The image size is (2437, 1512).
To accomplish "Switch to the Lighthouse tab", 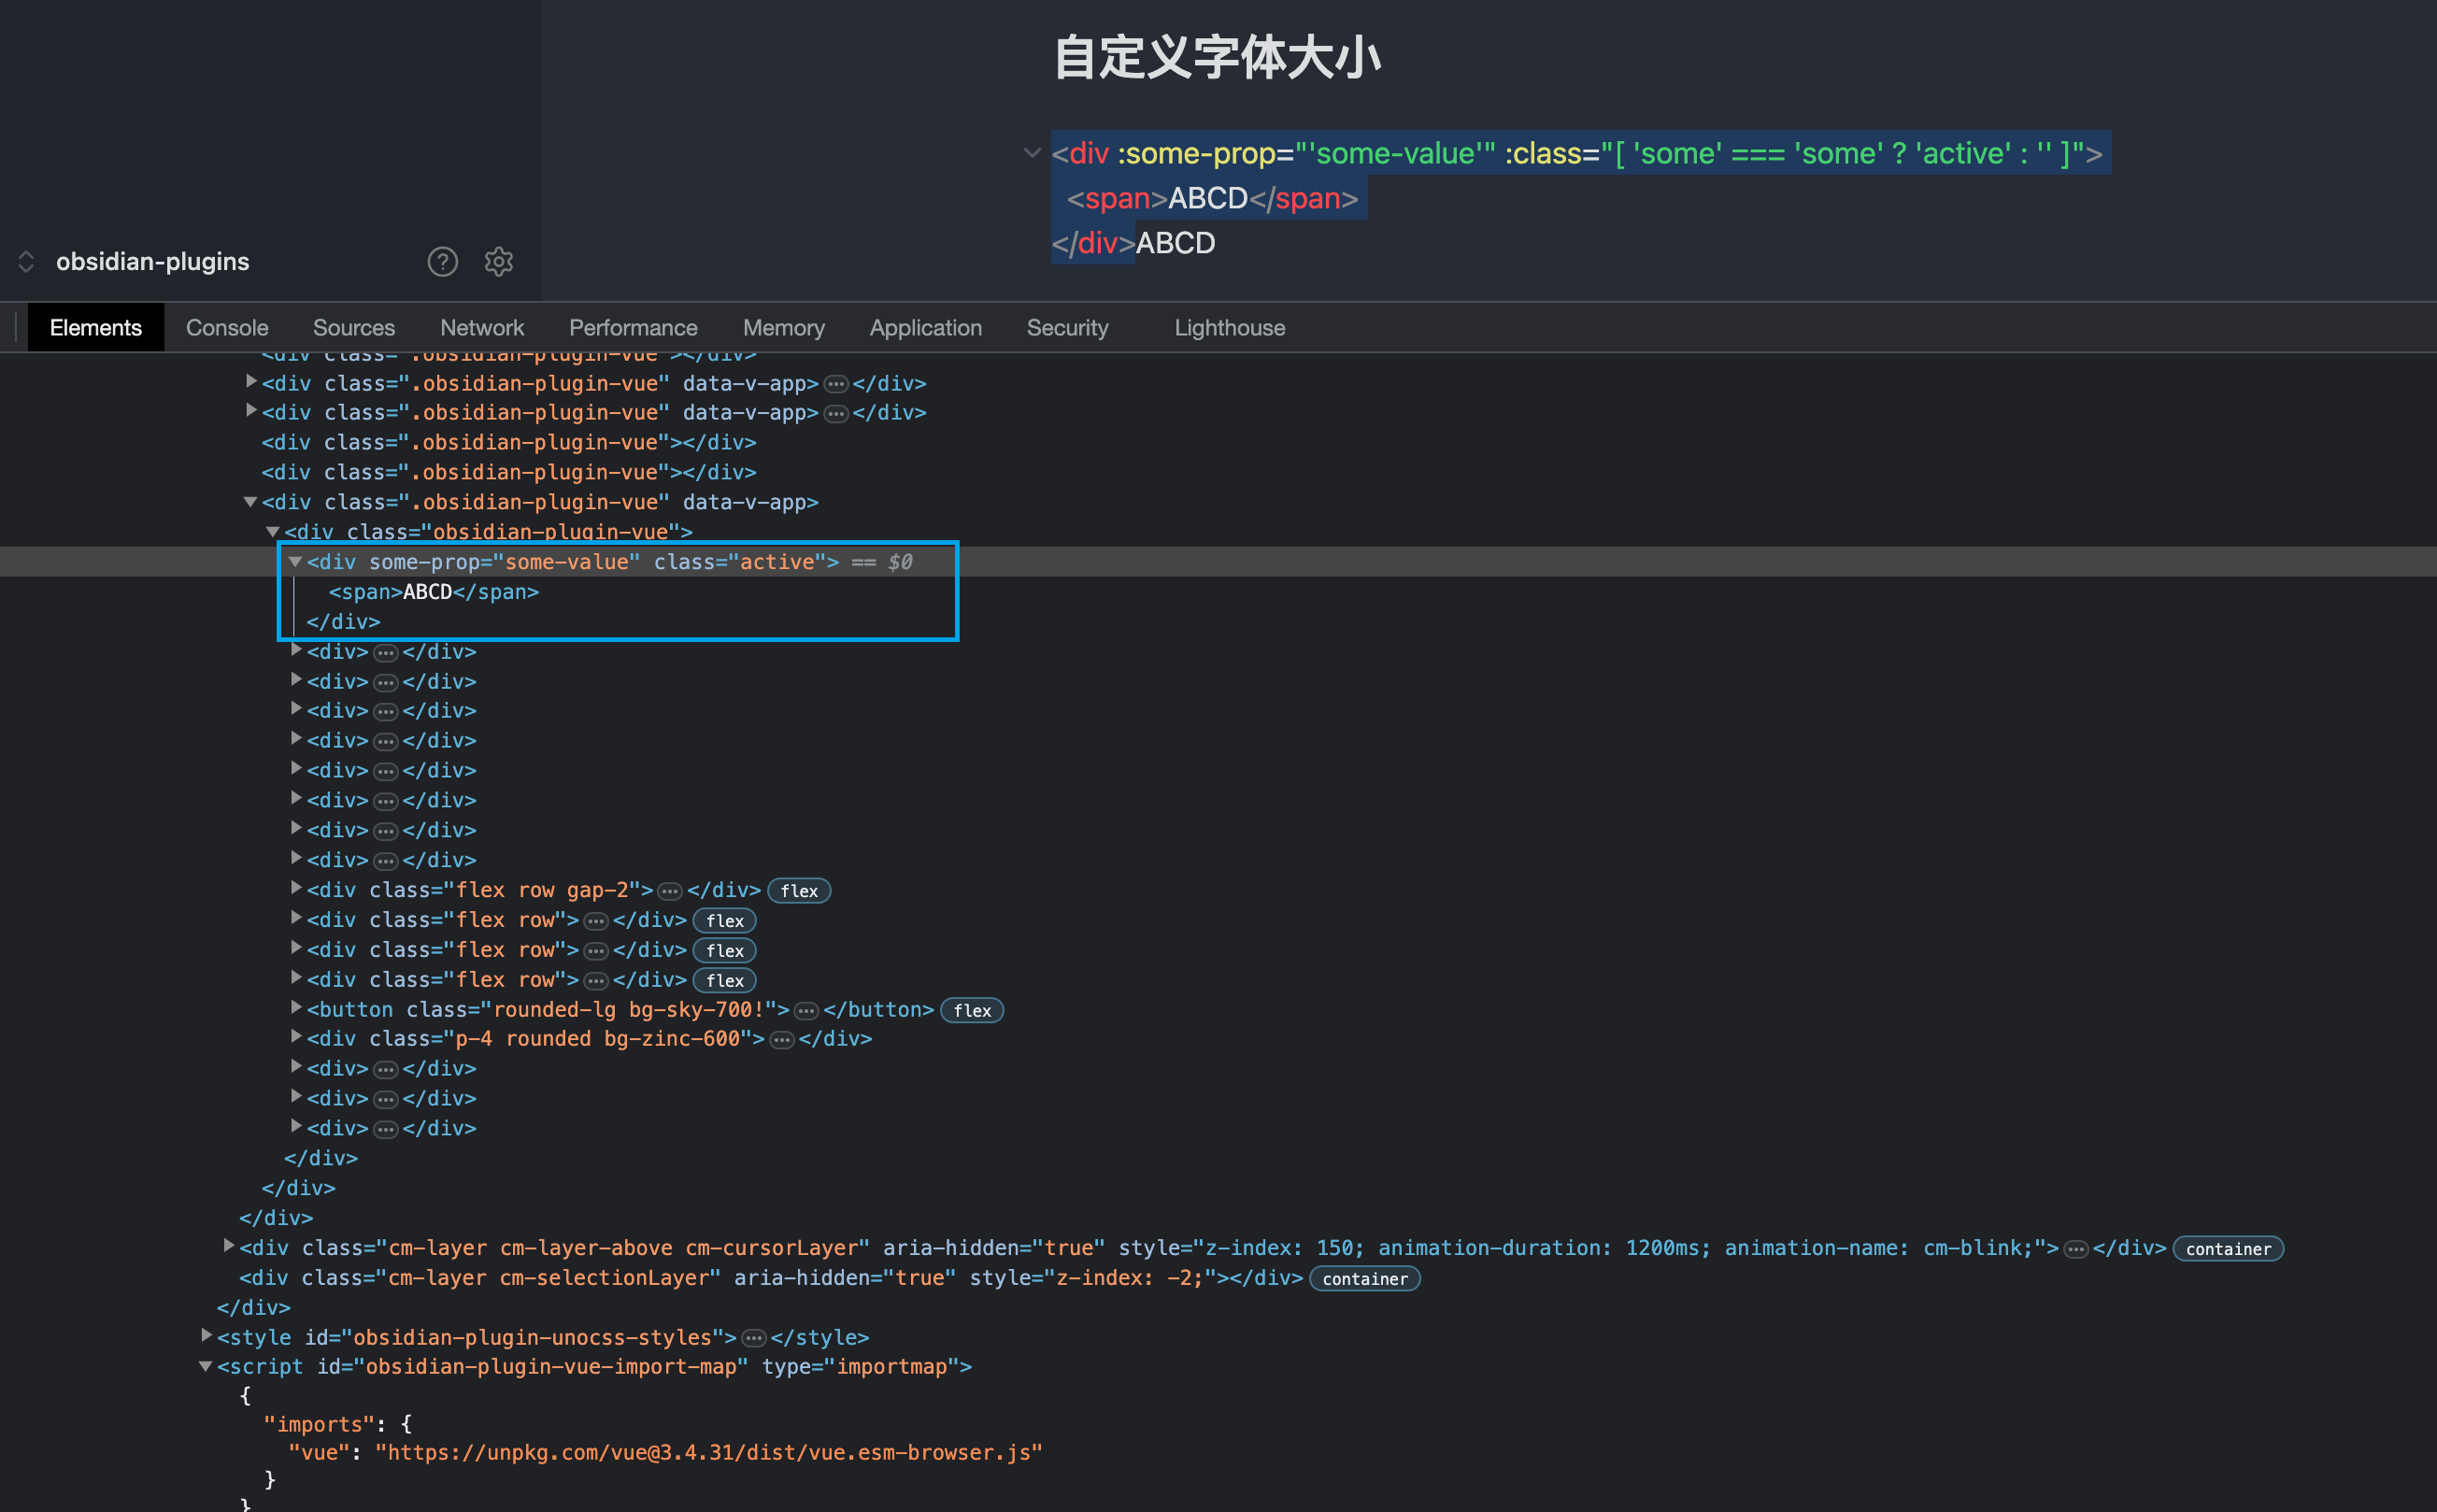I will tap(1229, 328).
